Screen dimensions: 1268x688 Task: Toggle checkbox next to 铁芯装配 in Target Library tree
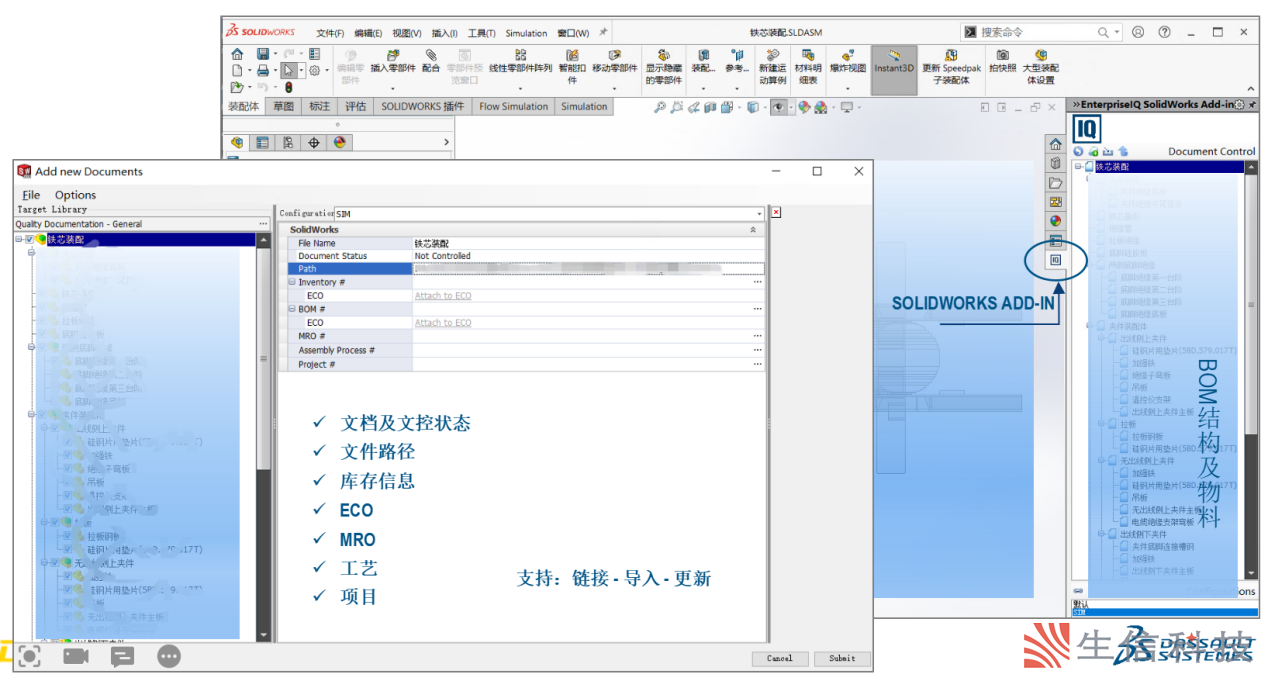[x=29, y=240]
